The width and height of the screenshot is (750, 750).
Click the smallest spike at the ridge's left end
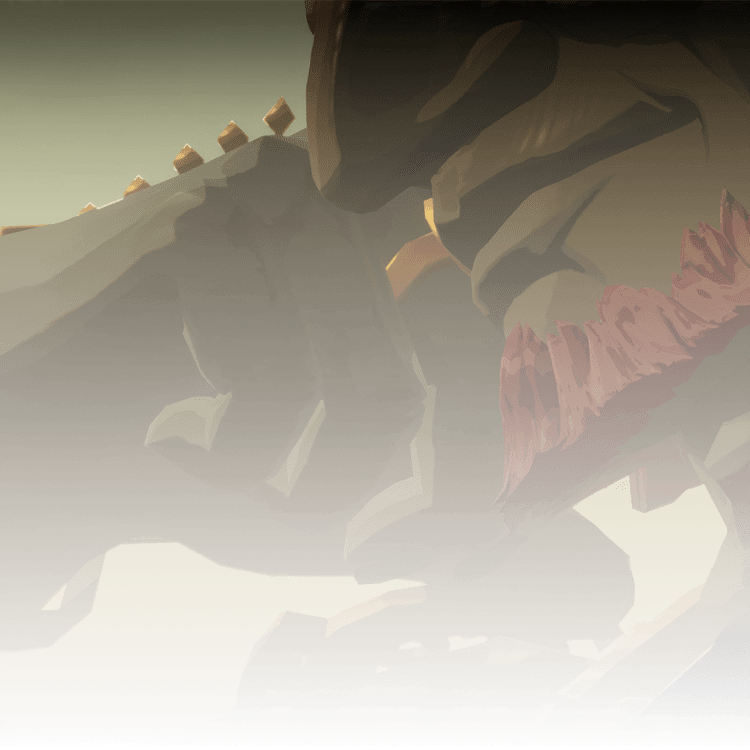[x=87, y=208]
